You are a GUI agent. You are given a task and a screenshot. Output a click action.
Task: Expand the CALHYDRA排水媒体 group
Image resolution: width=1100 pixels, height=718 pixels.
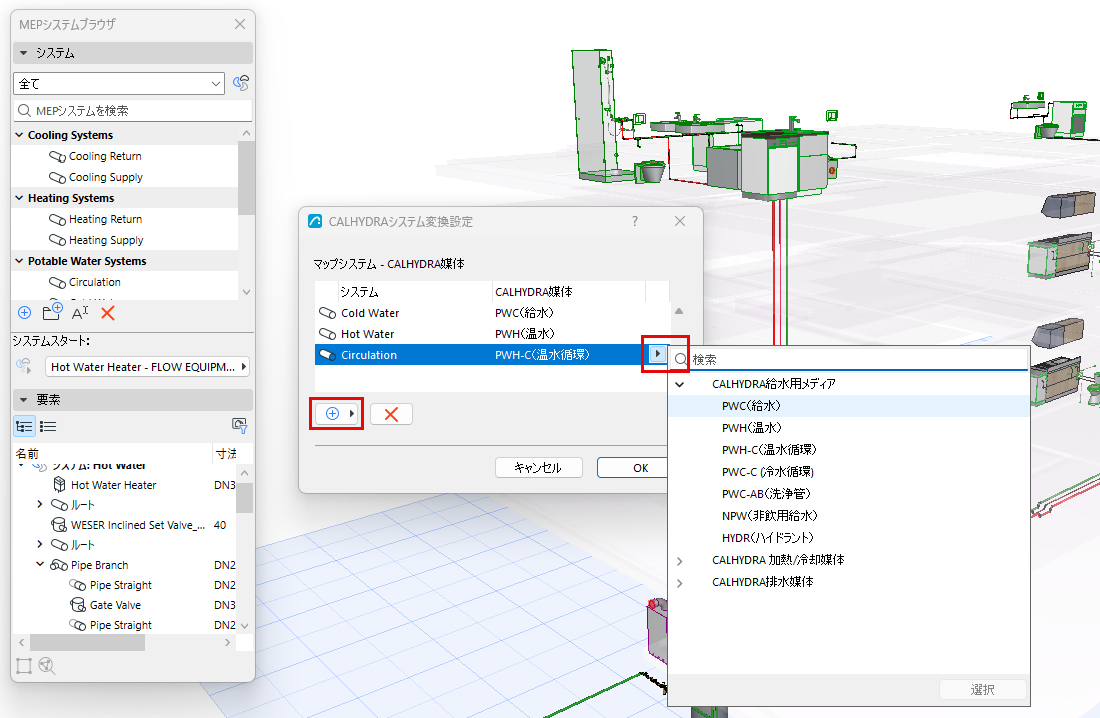[679, 583]
